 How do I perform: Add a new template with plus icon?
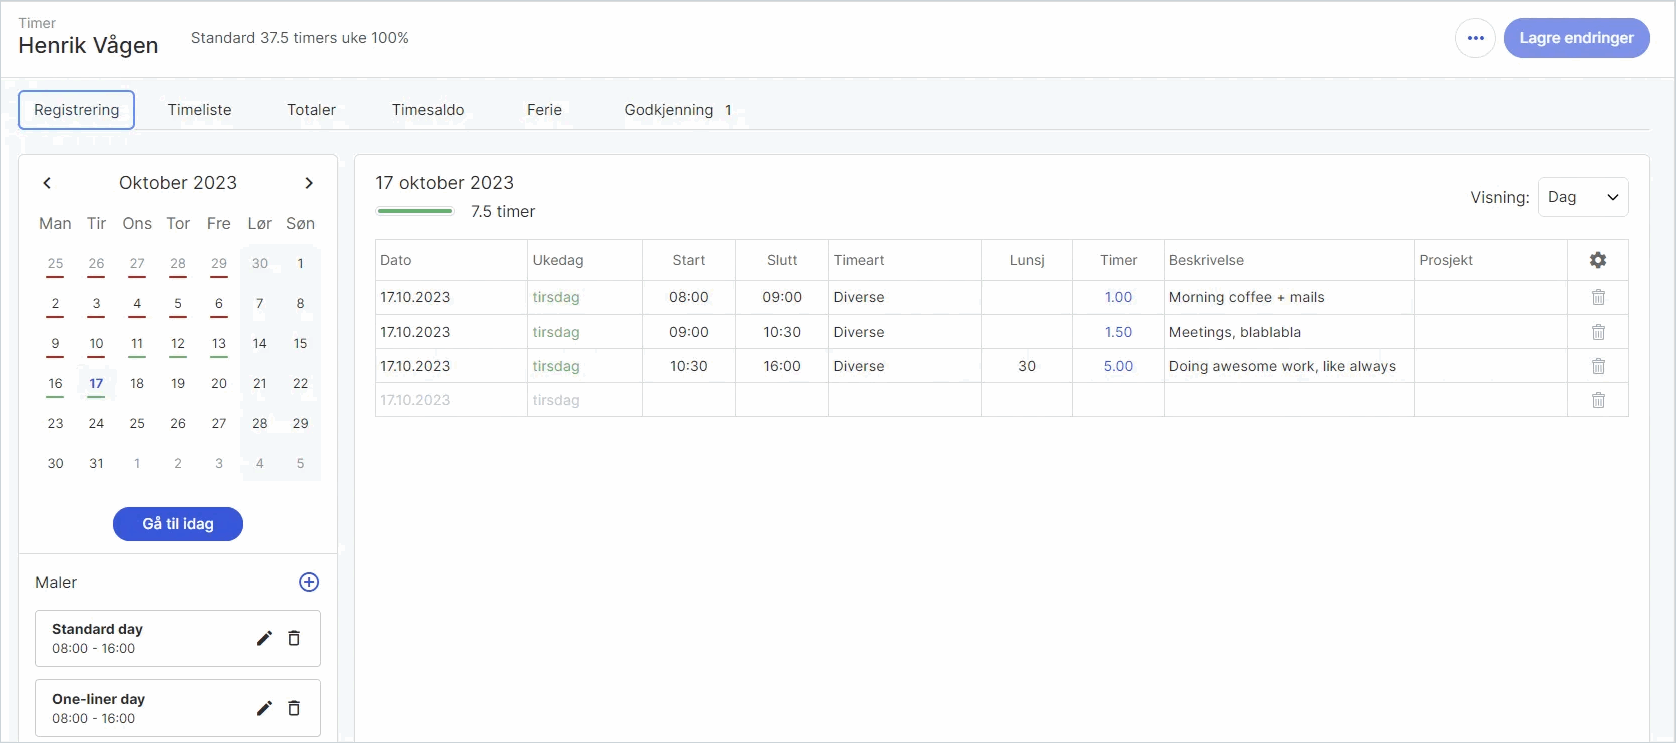(309, 582)
